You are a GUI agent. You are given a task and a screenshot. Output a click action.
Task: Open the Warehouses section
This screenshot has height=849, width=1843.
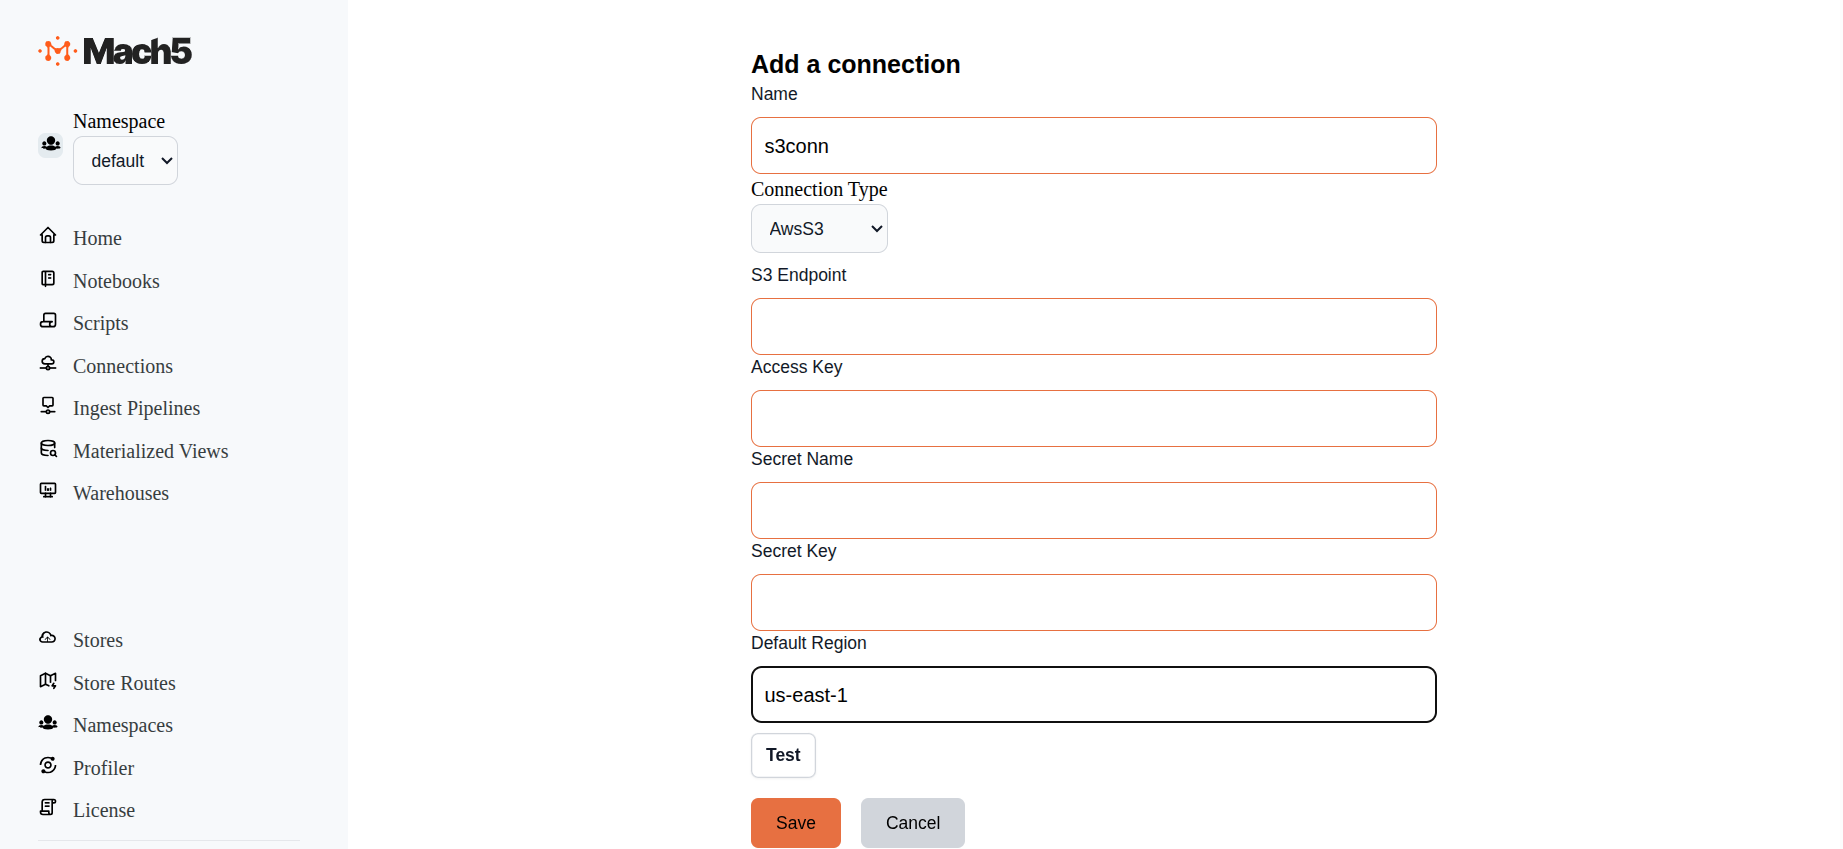pos(120,493)
